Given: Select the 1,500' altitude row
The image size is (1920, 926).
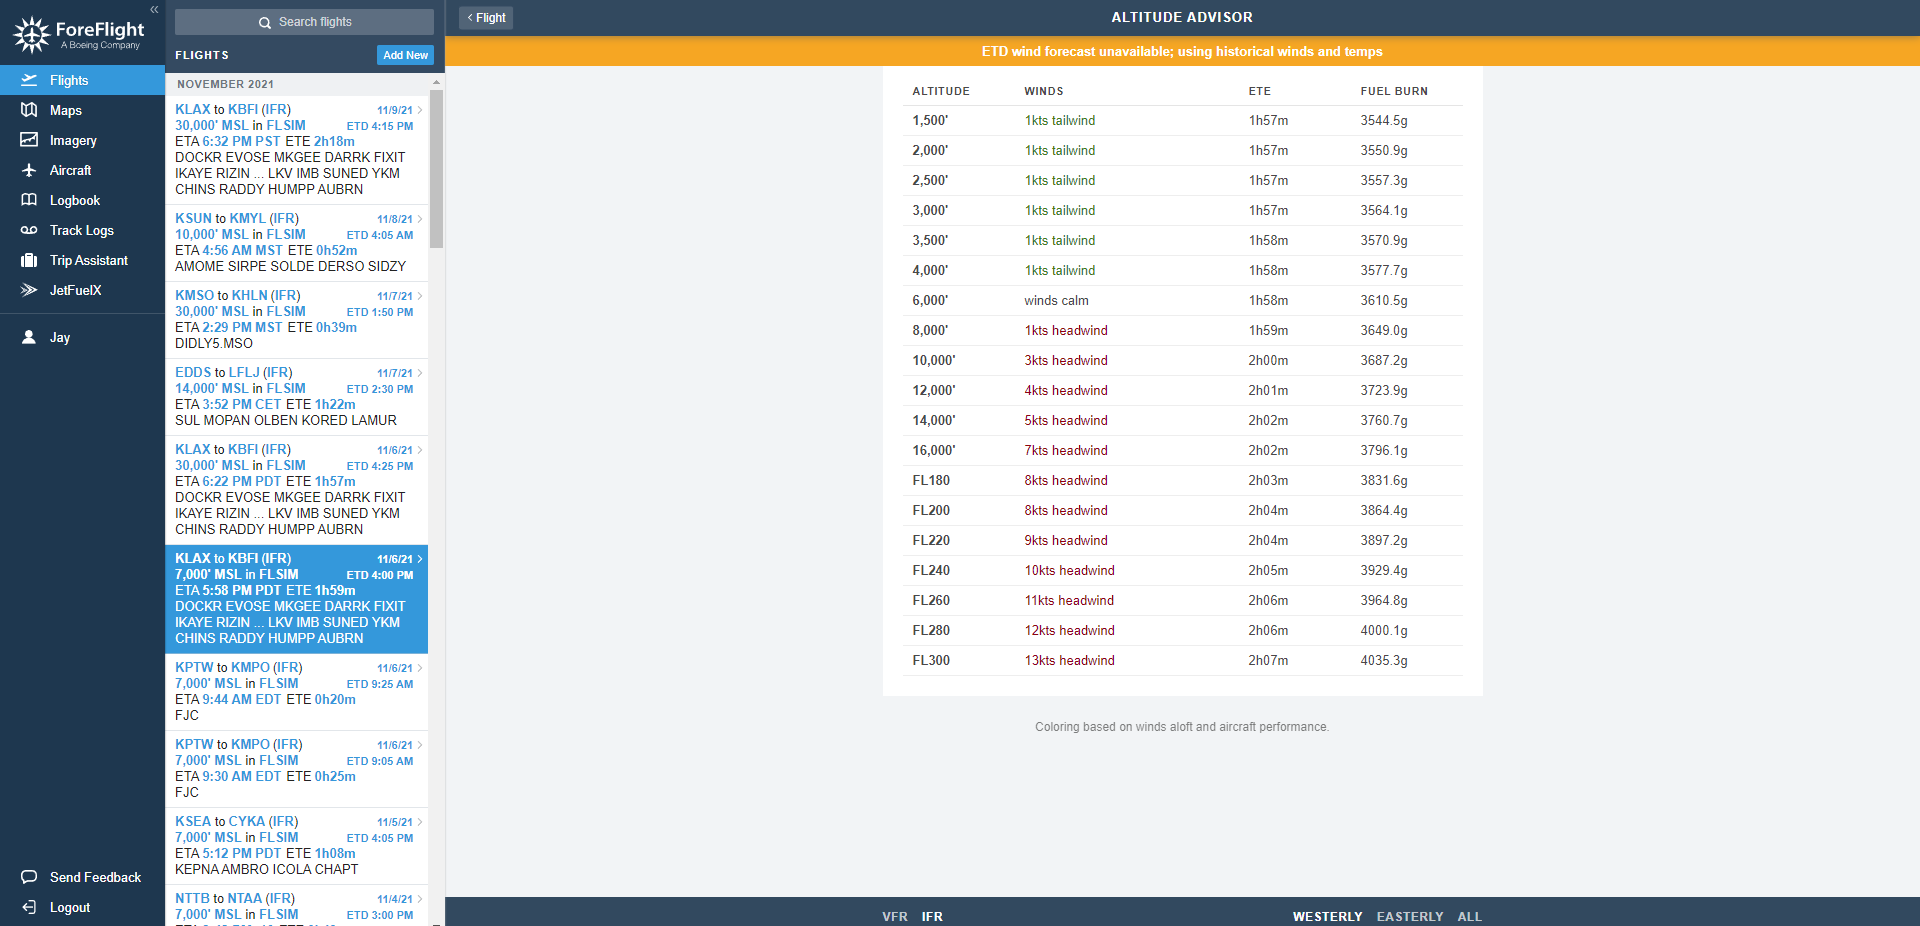Looking at the screenshot, I should tap(1182, 121).
